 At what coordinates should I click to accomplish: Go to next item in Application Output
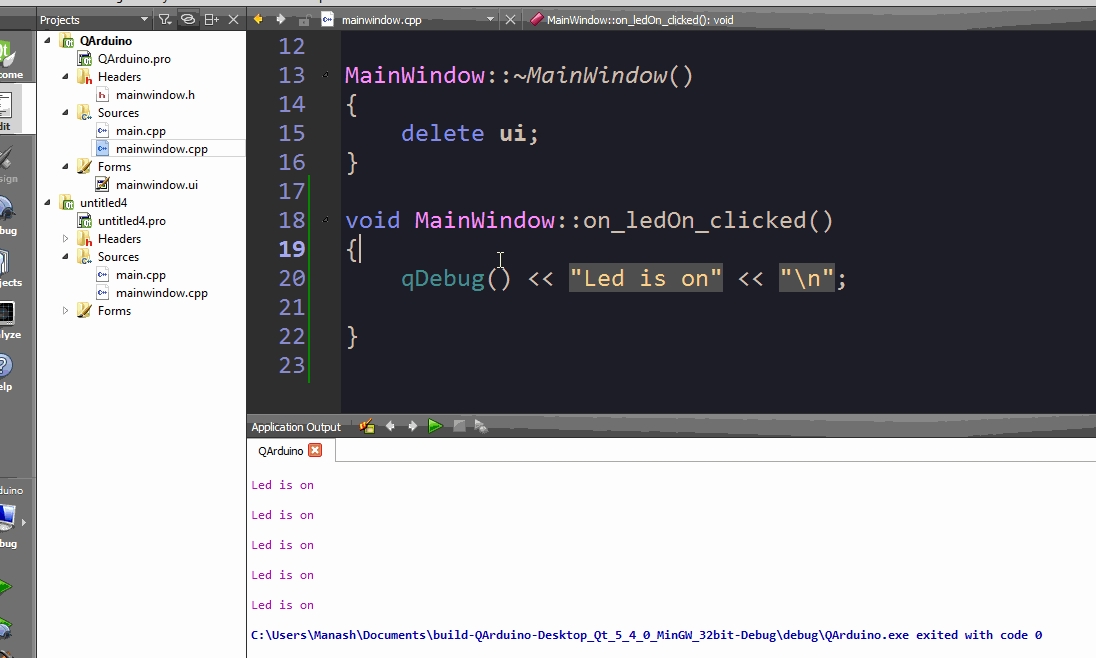coord(412,426)
